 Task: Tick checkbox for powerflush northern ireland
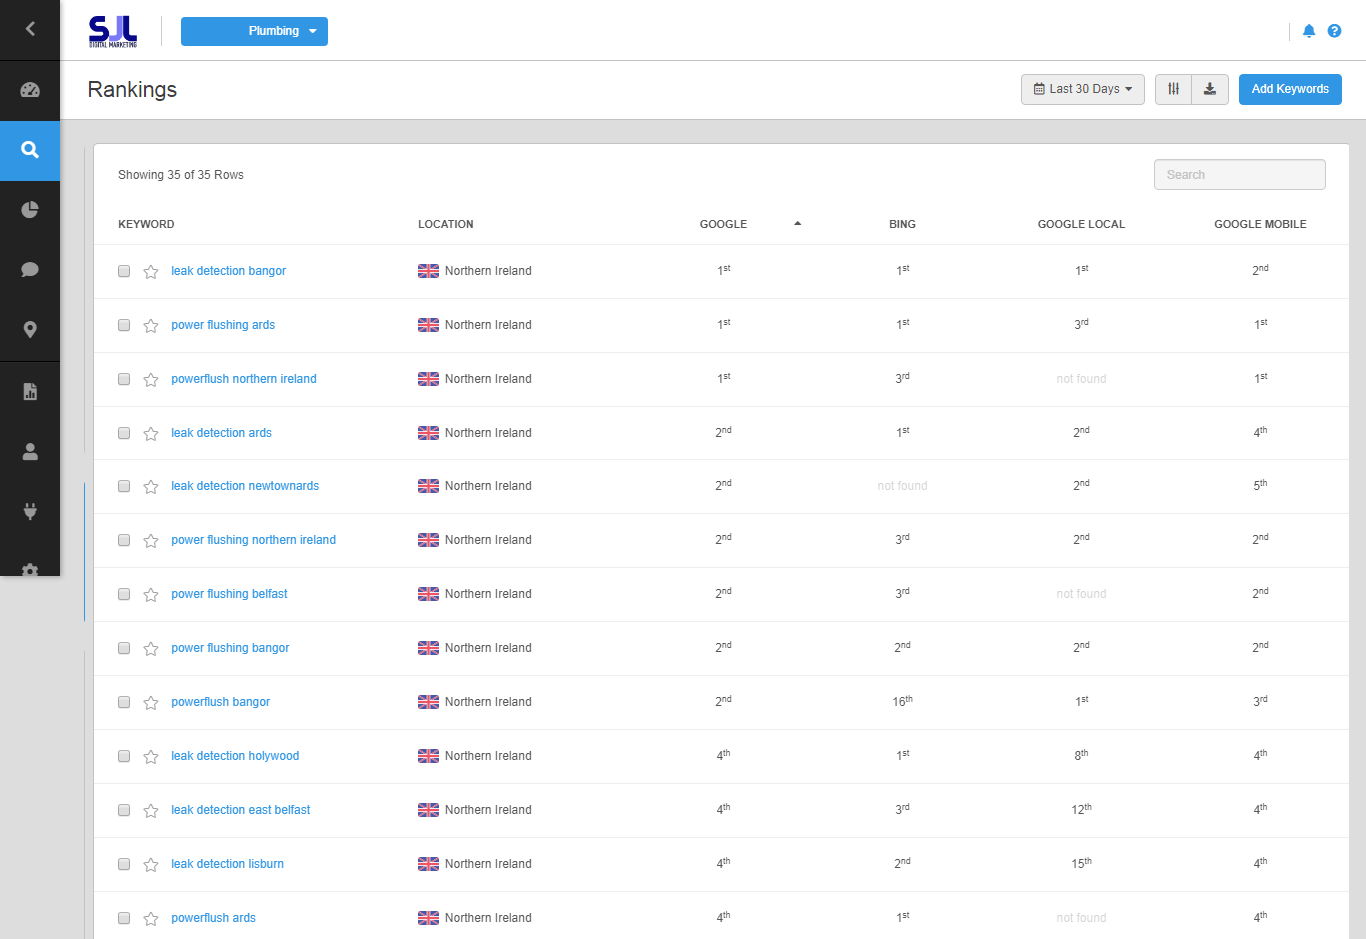(x=124, y=379)
